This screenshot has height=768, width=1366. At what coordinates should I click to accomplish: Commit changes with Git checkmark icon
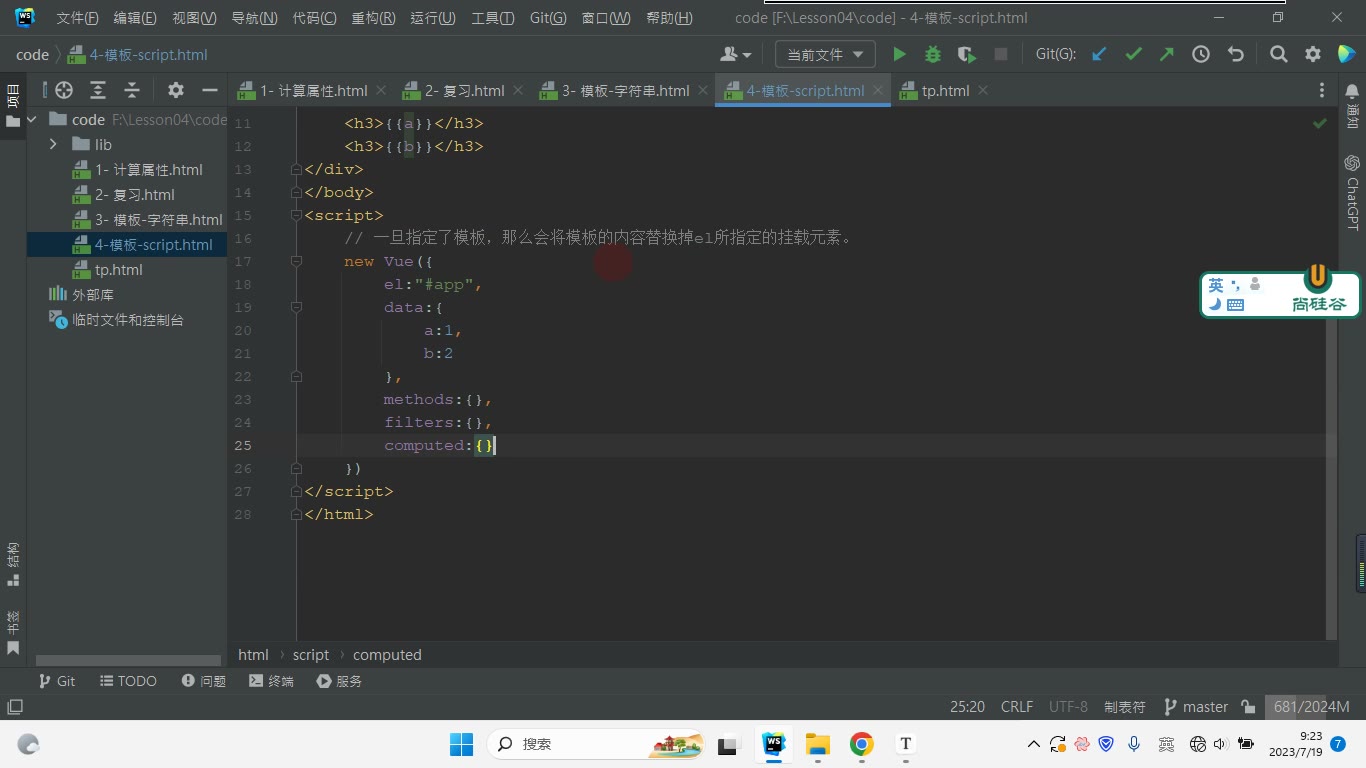click(1133, 55)
